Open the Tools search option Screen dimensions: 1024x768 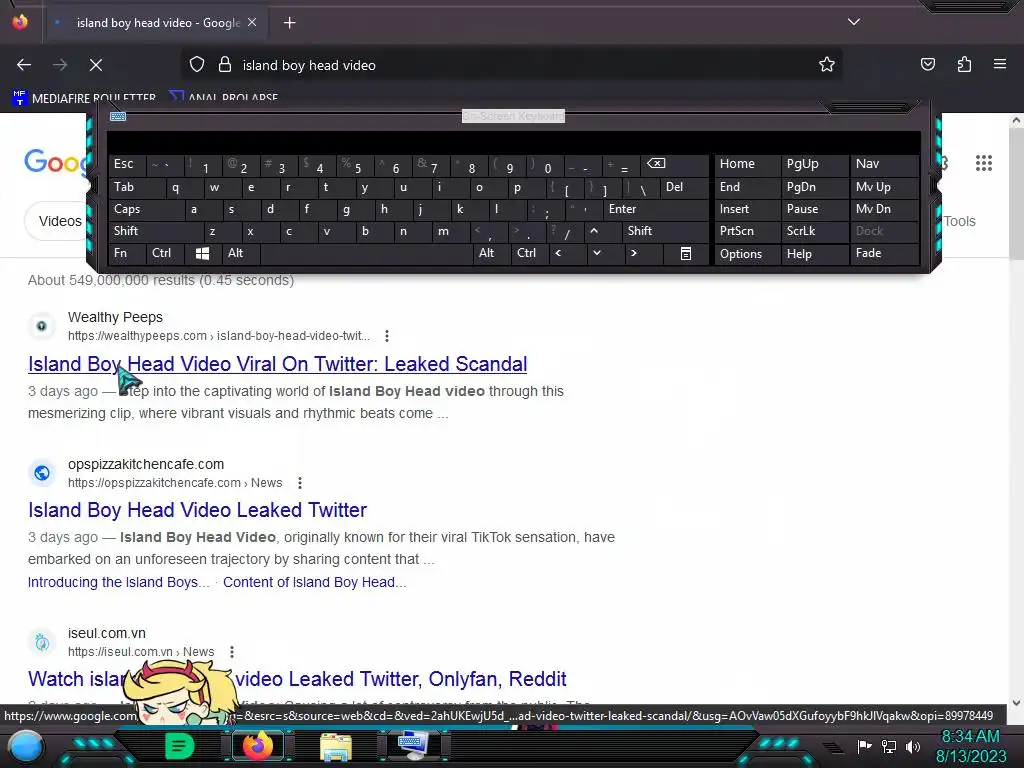[959, 221]
